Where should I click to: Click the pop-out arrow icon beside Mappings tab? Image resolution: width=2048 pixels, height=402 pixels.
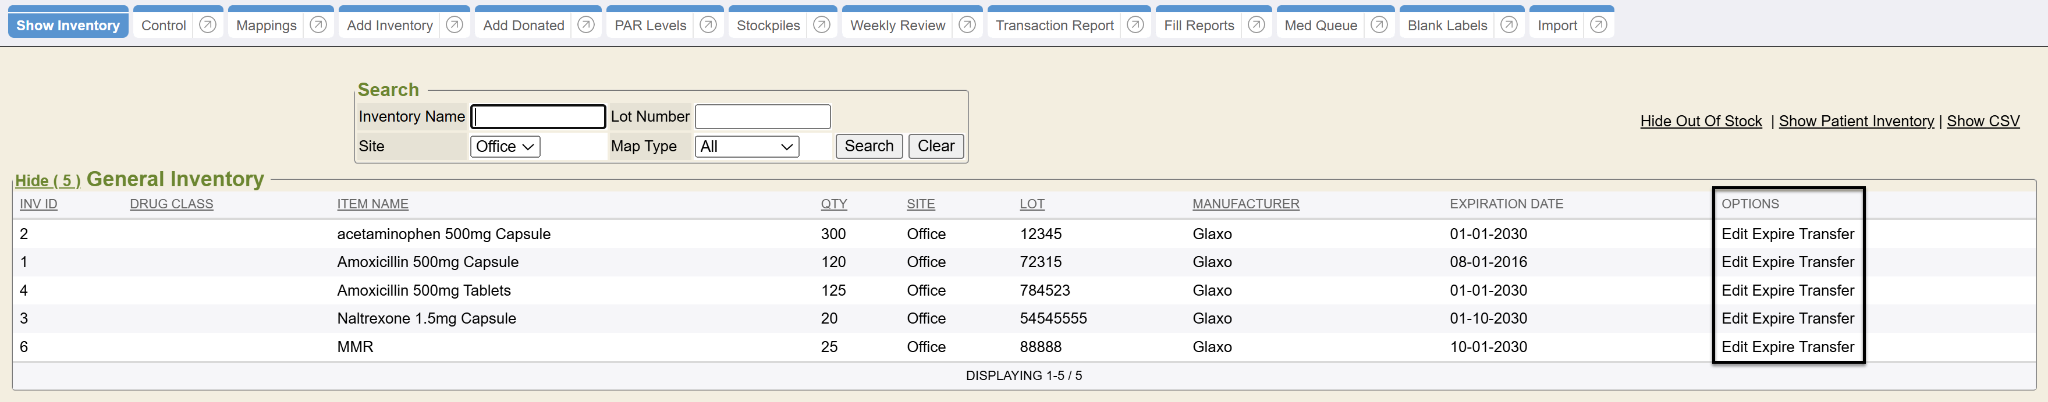pos(318,25)
